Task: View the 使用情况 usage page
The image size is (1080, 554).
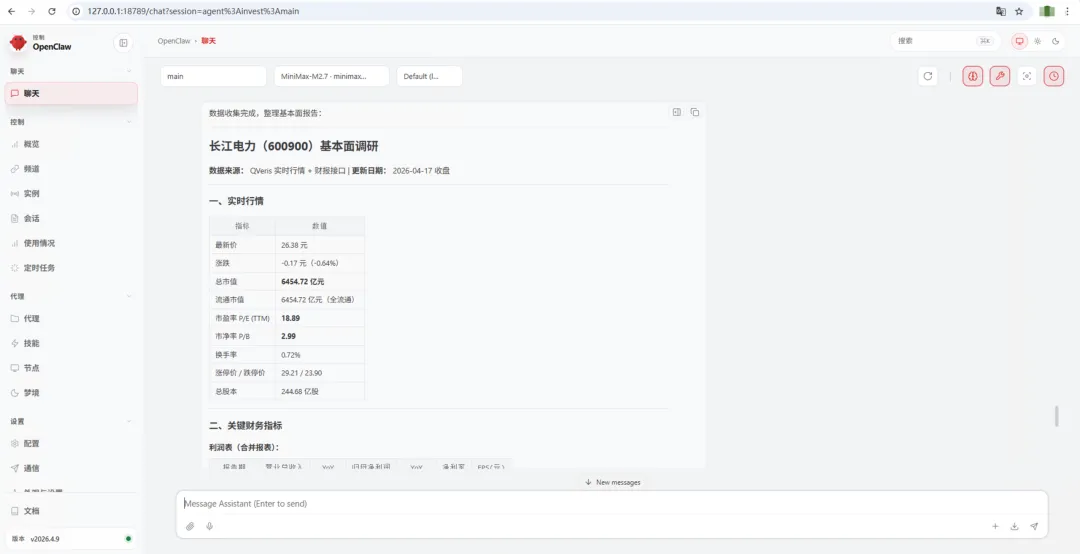Action: tap(71, 243)
